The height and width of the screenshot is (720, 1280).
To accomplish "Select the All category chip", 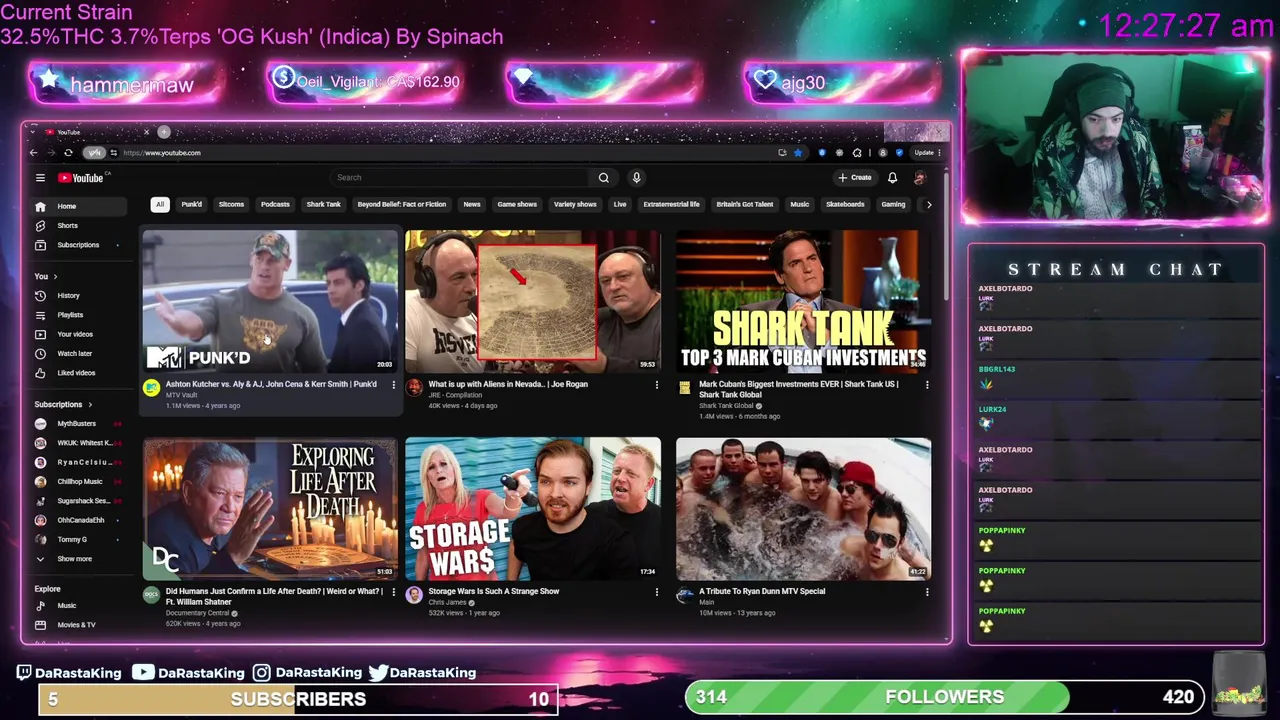I will [x=159, y=204].
